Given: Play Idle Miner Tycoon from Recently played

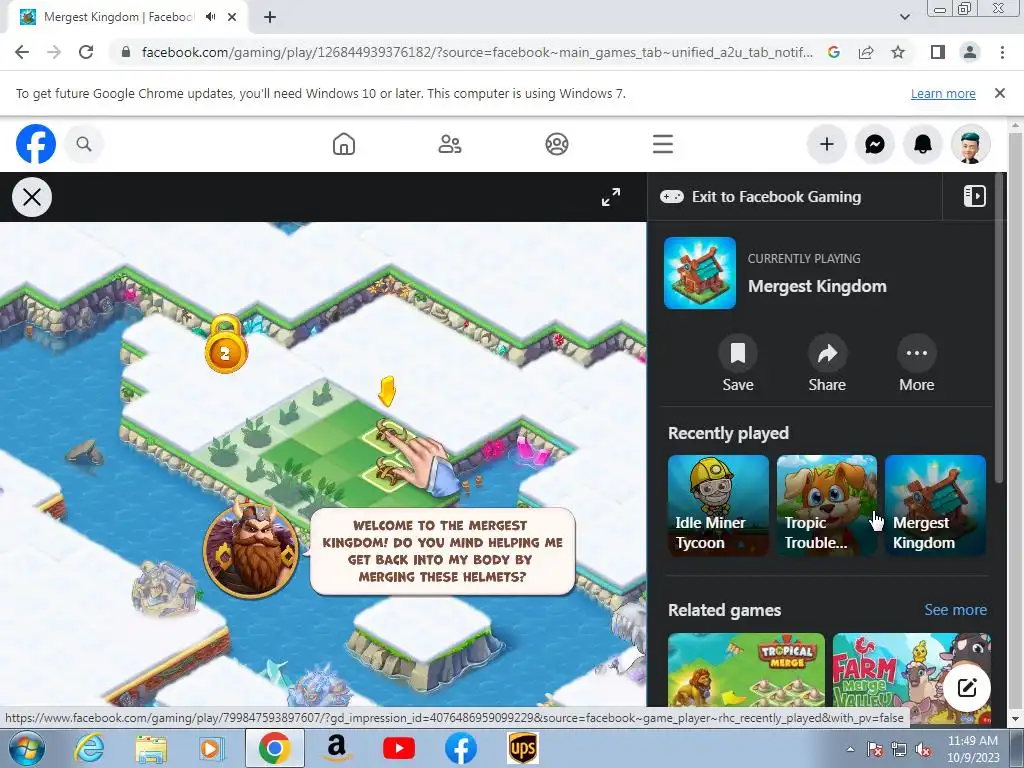Looking at the screenshot, I should [718, 505].
